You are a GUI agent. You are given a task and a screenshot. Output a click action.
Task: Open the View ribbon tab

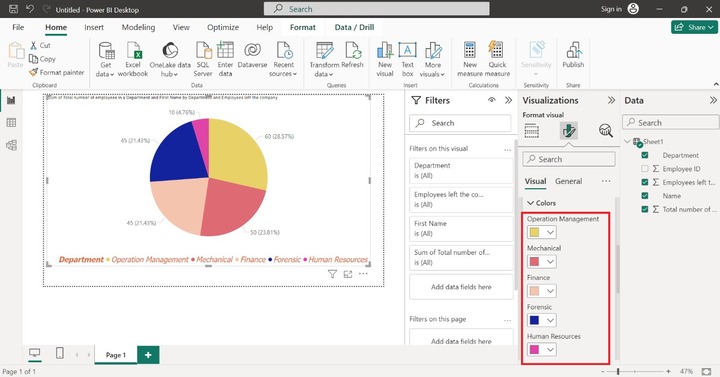(181, 28)
